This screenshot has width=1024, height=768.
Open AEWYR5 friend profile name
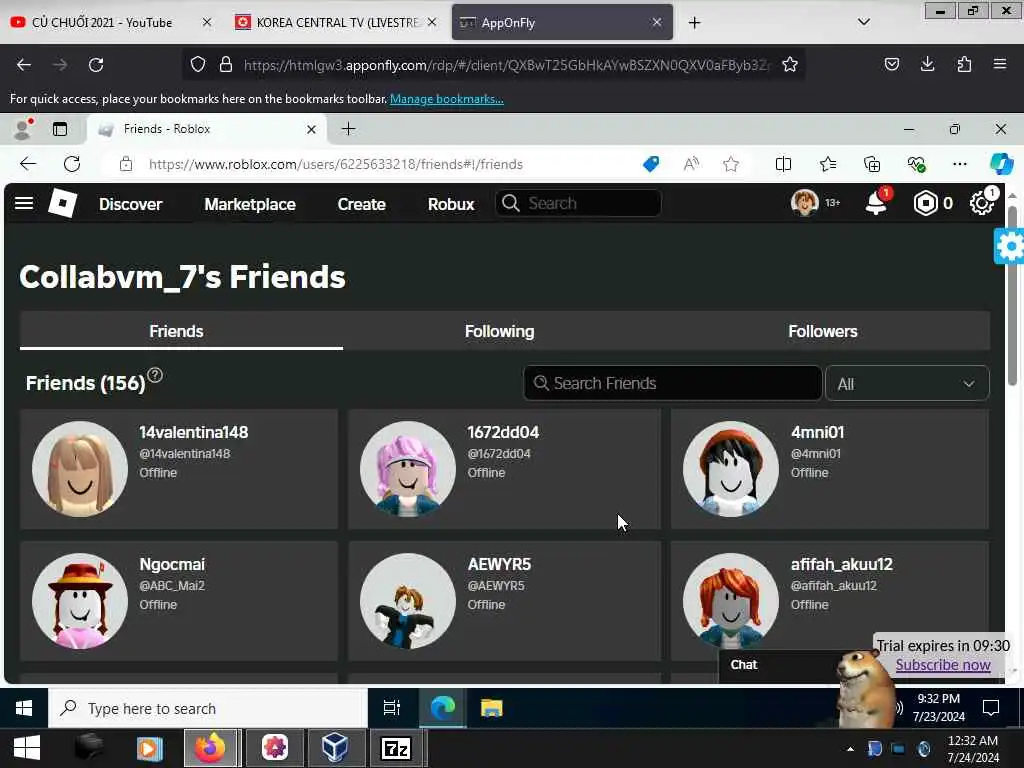click(x=500, y=564)
